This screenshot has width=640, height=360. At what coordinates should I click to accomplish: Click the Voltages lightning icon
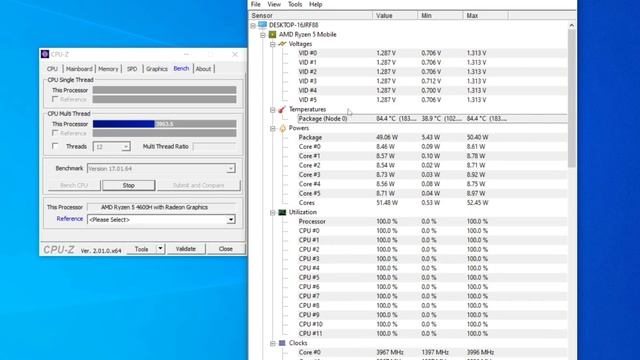point(282,44)
